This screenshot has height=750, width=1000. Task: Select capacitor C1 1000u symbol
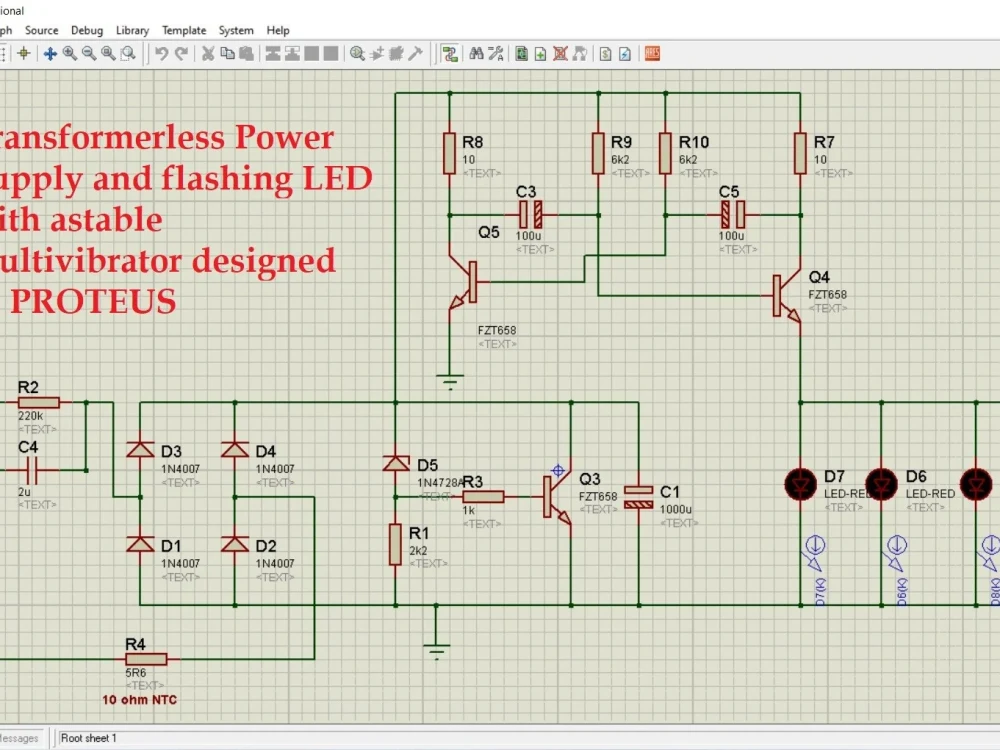[638, 497]
